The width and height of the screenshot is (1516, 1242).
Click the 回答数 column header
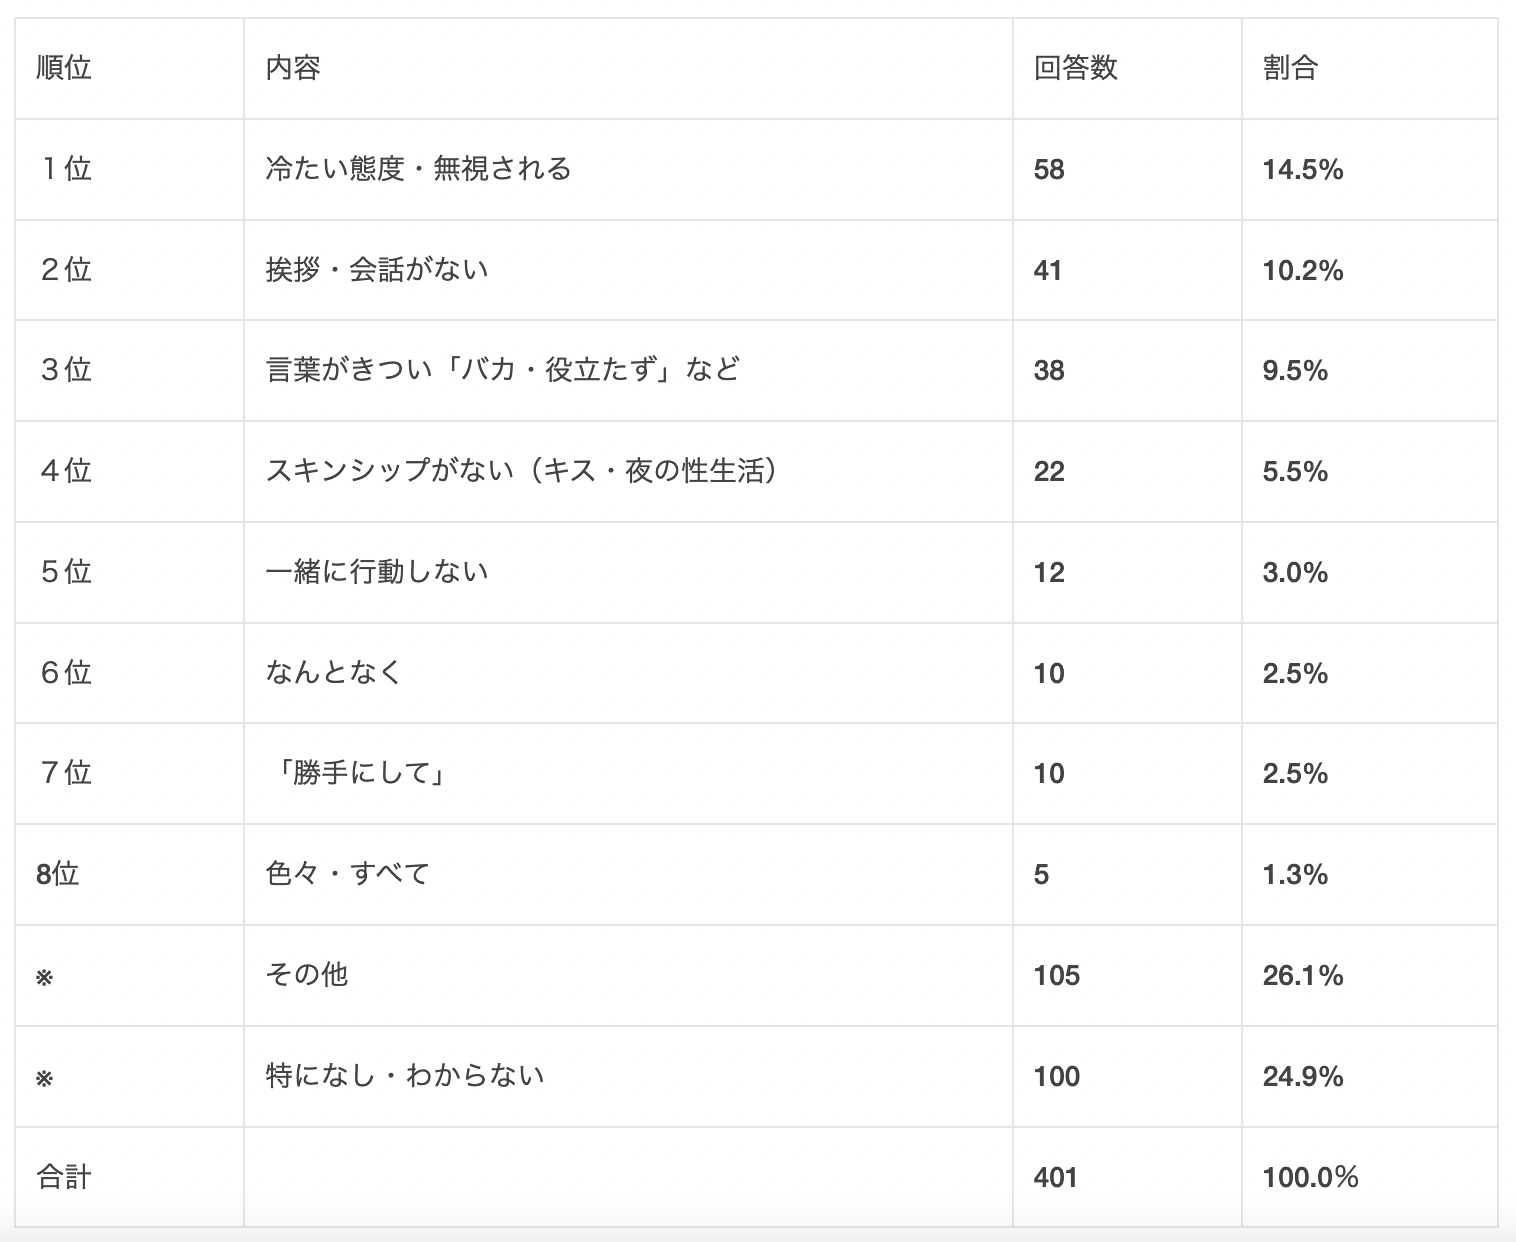coord(1075,68)
